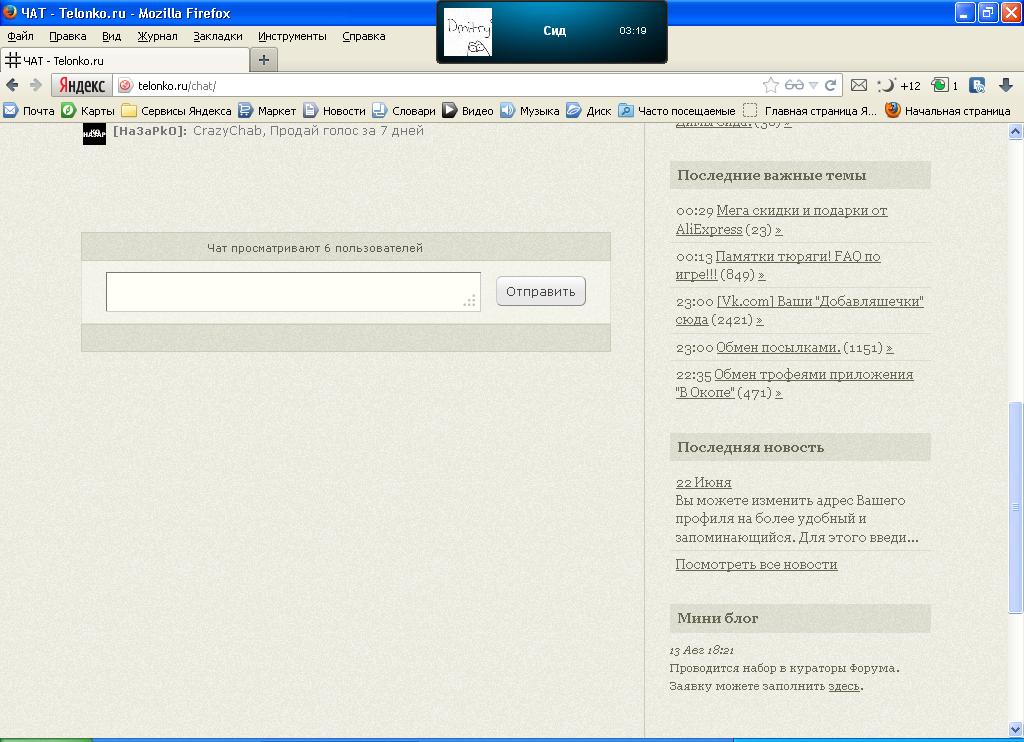This screenshot has width=1024, height=742.
Task: Click Посмотреть все новости link
Action: click(756, 564)
